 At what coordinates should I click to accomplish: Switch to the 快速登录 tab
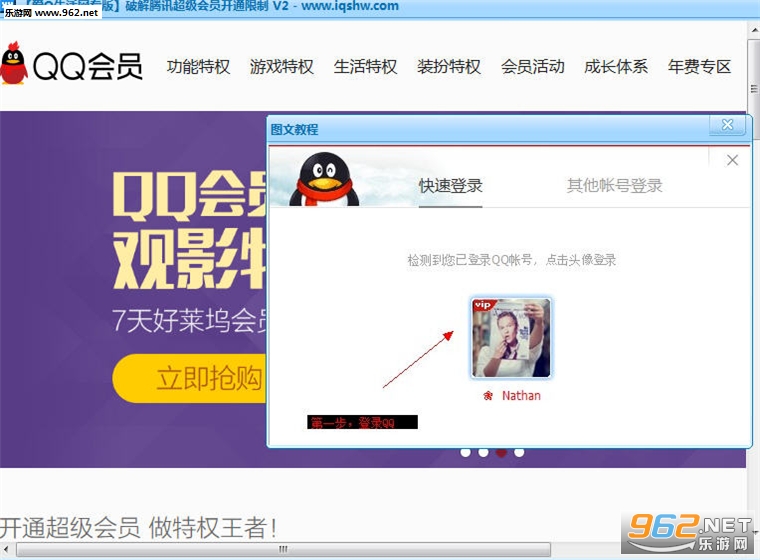point(451,186)
